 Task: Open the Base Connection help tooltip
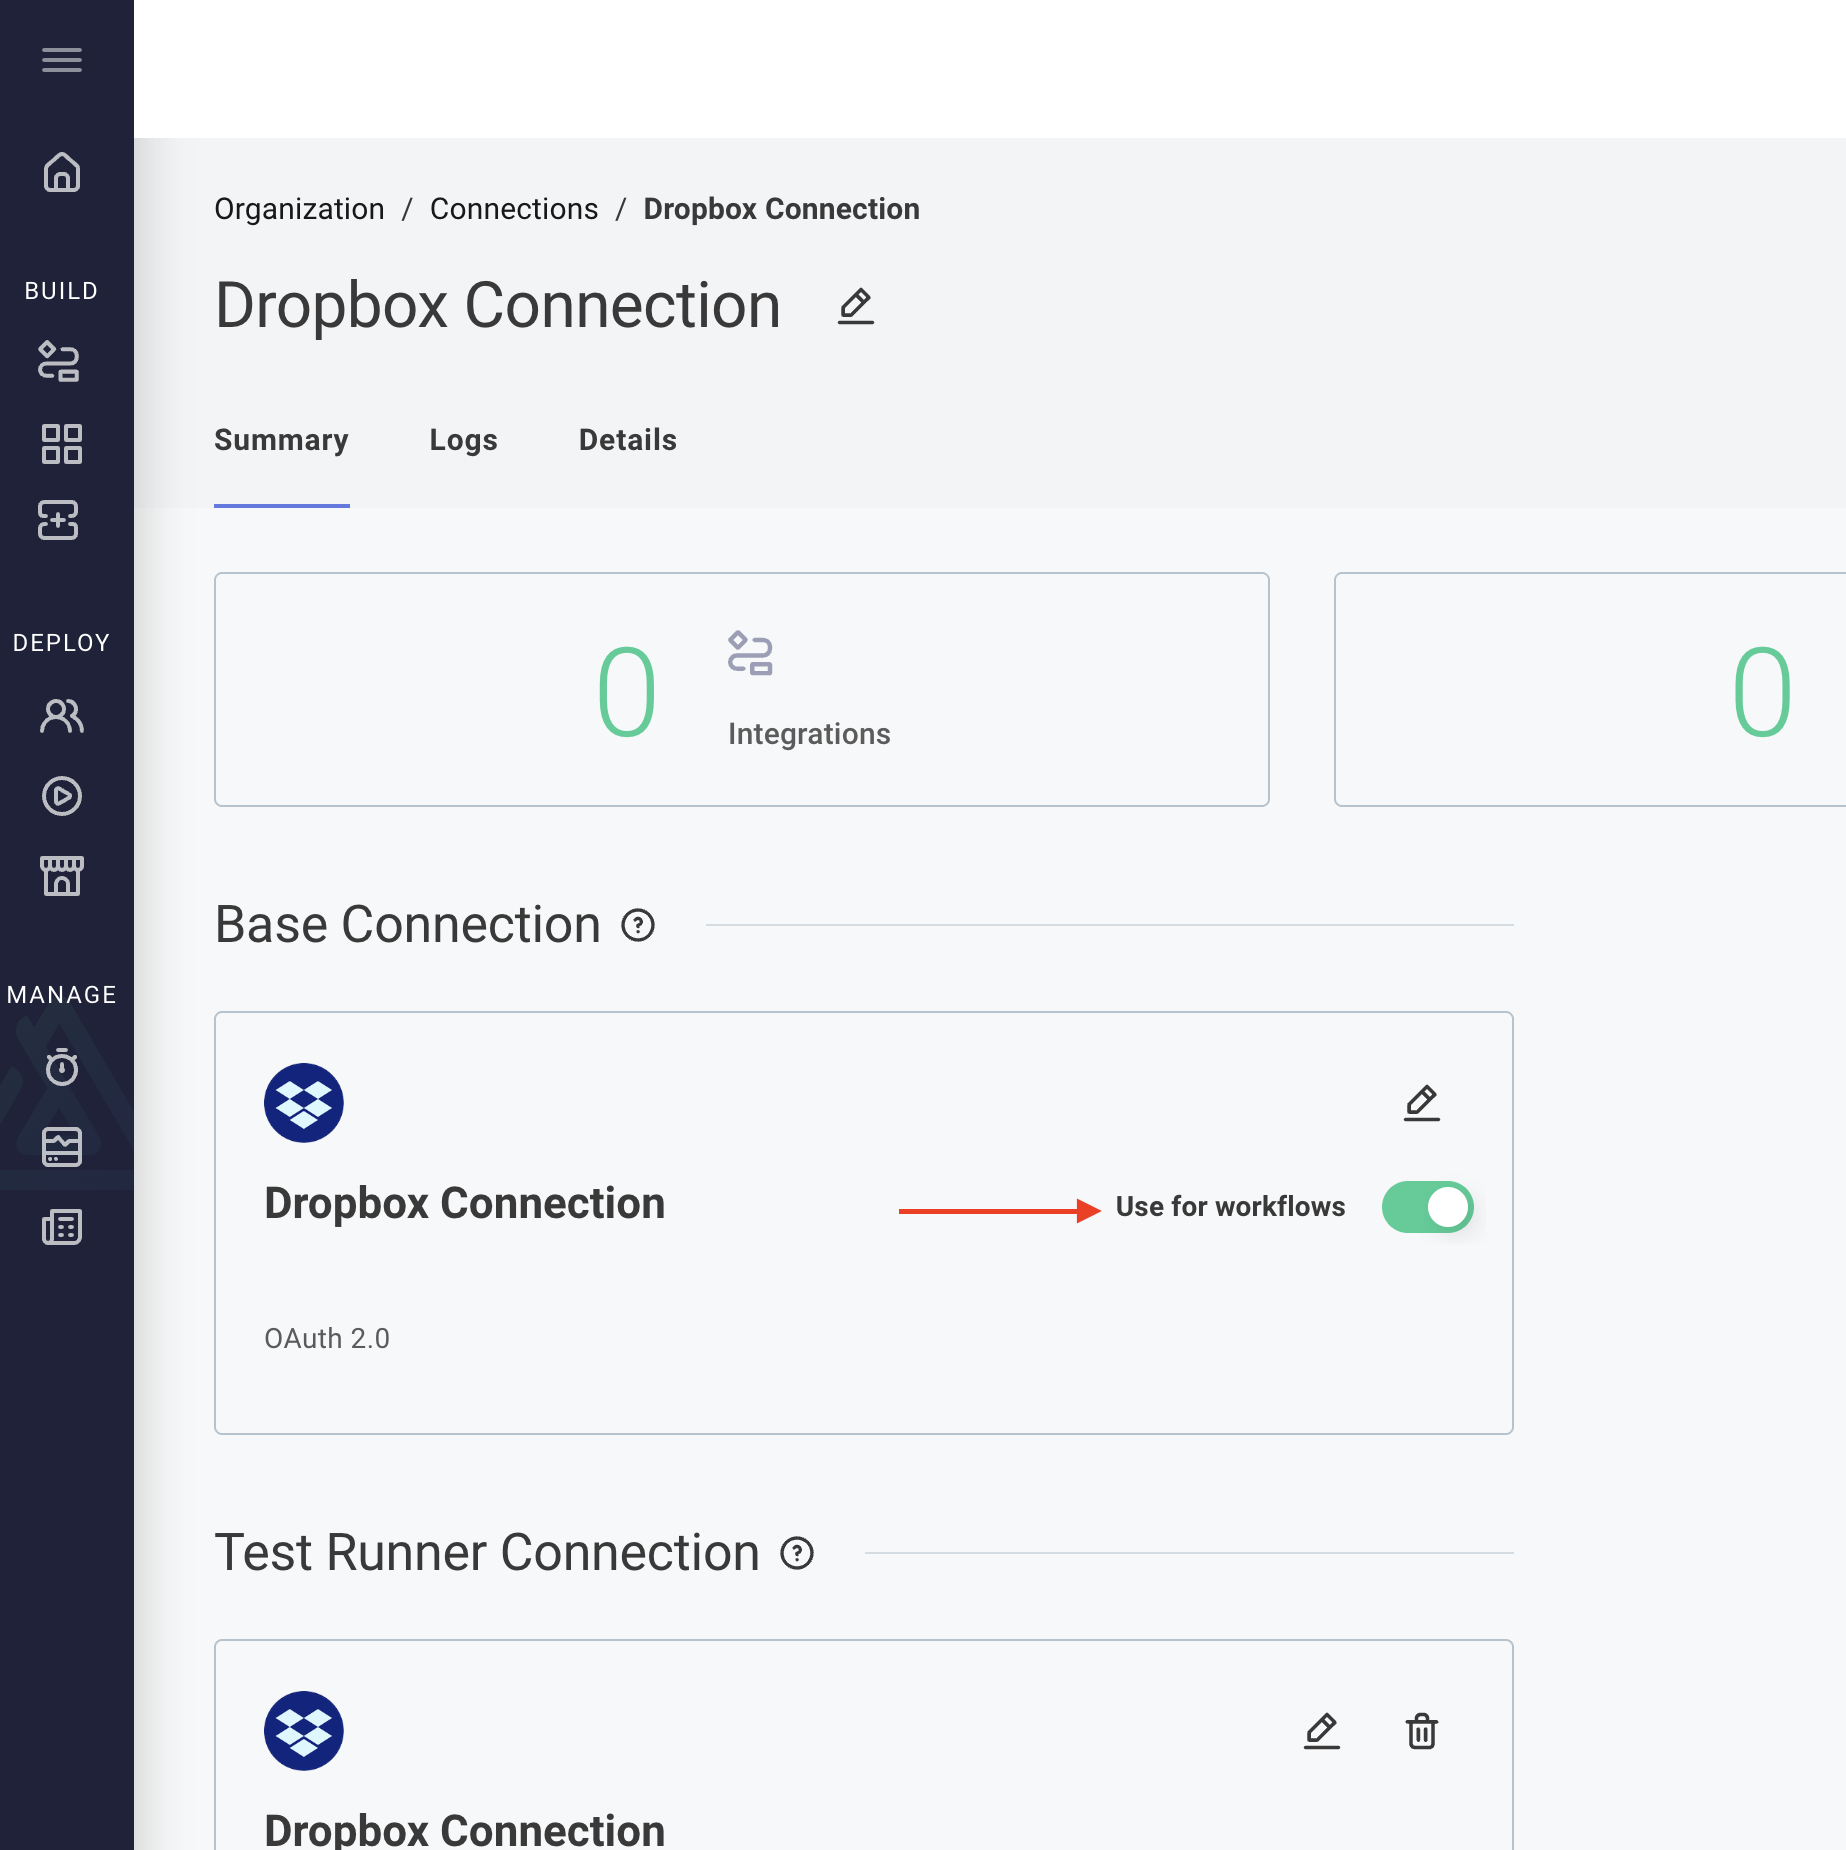(x=637, y=926)
